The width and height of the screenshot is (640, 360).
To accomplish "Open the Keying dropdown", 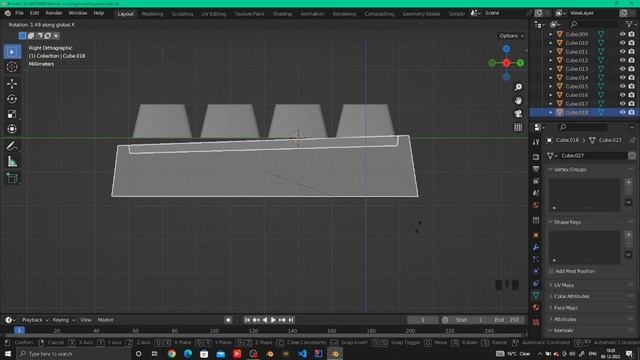I will [x=64, y=320].
